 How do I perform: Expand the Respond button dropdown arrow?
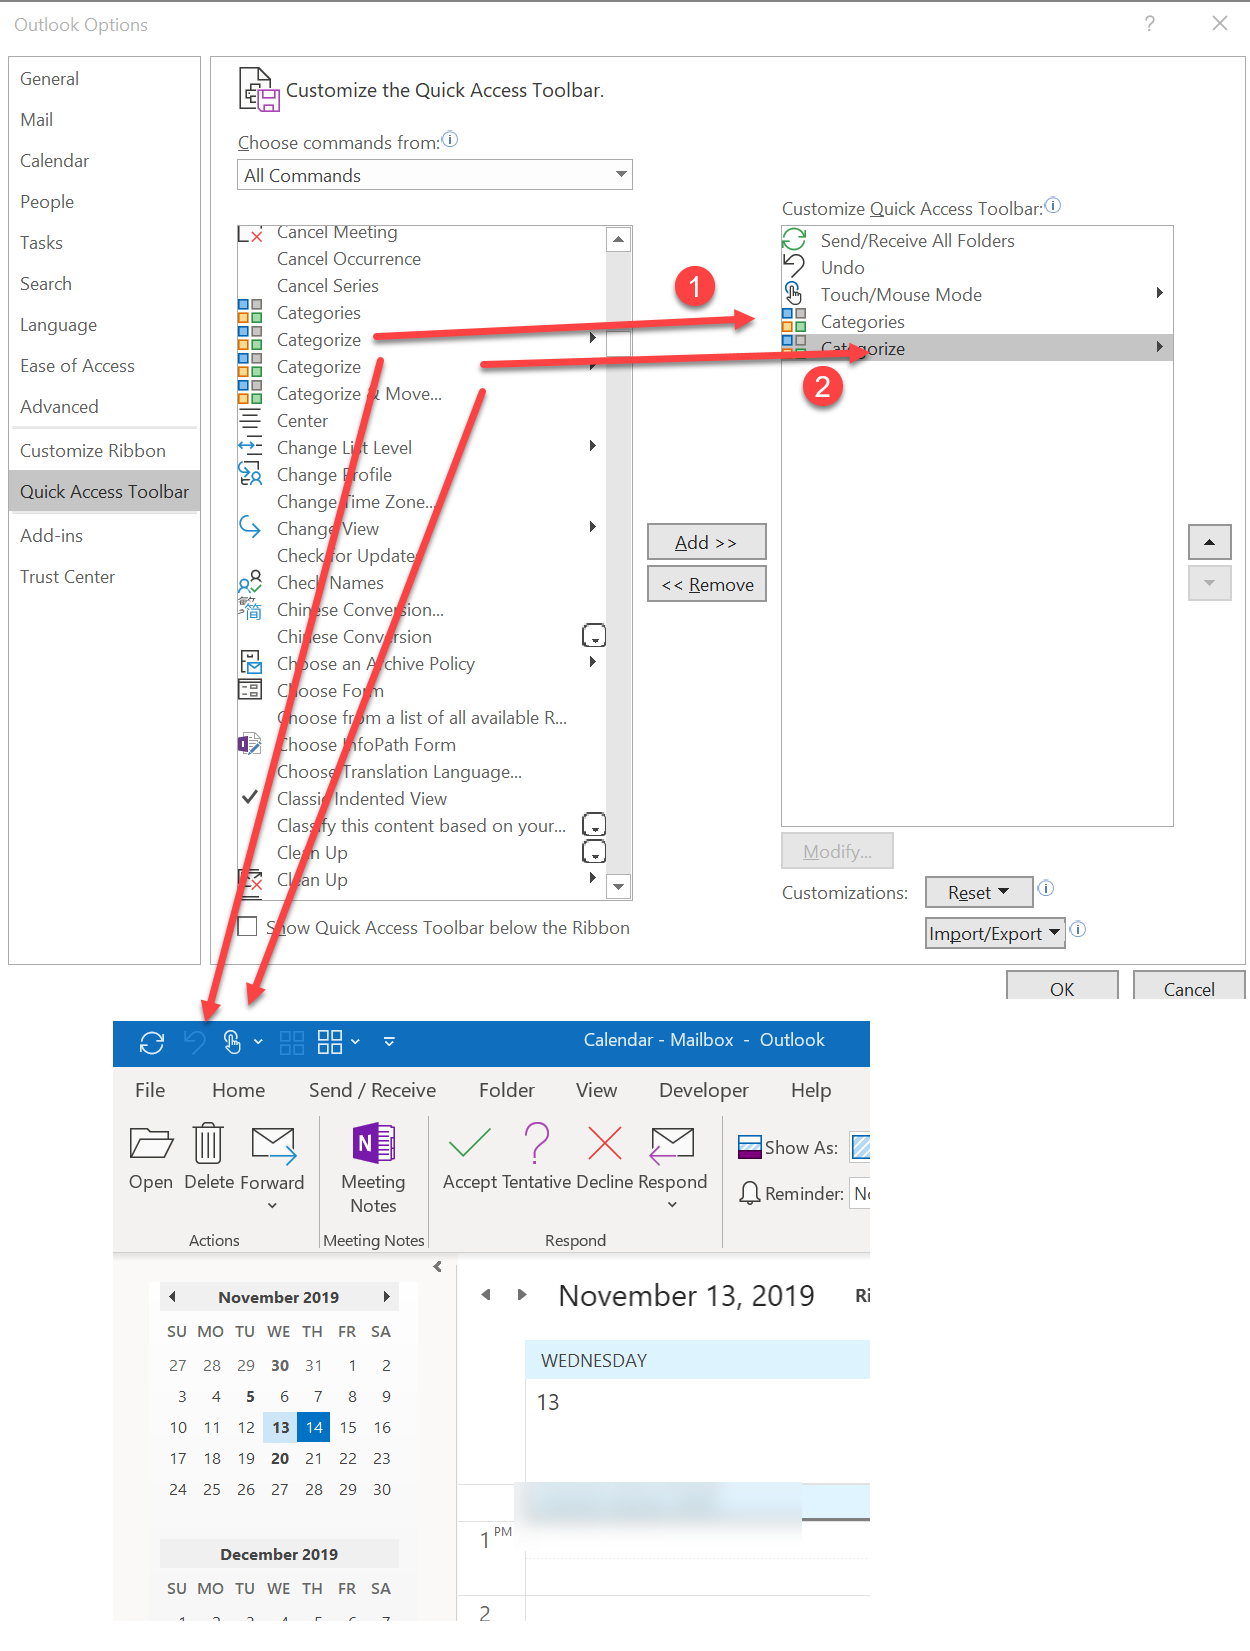pyautogui.click(x=672, y=1205)
